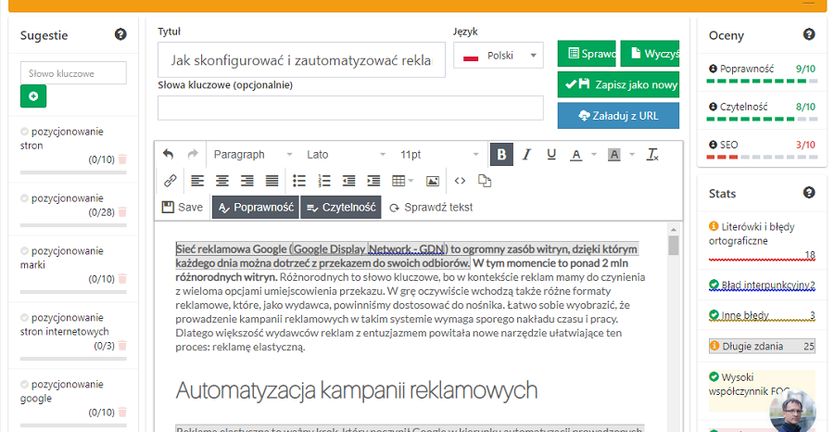Insert a link with the chain icon

point(170,181)
